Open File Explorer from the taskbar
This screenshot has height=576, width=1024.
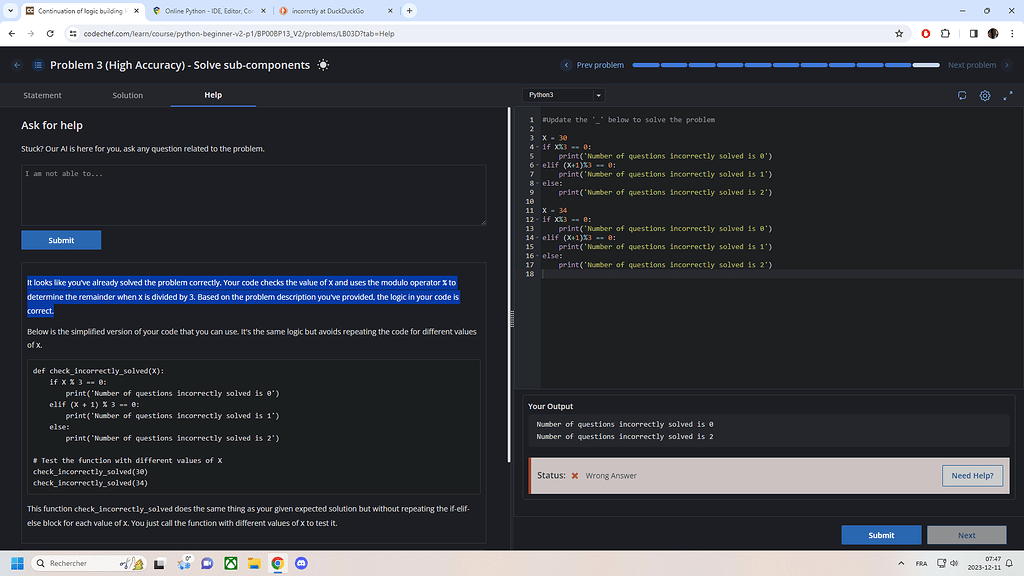coord(253,564)
